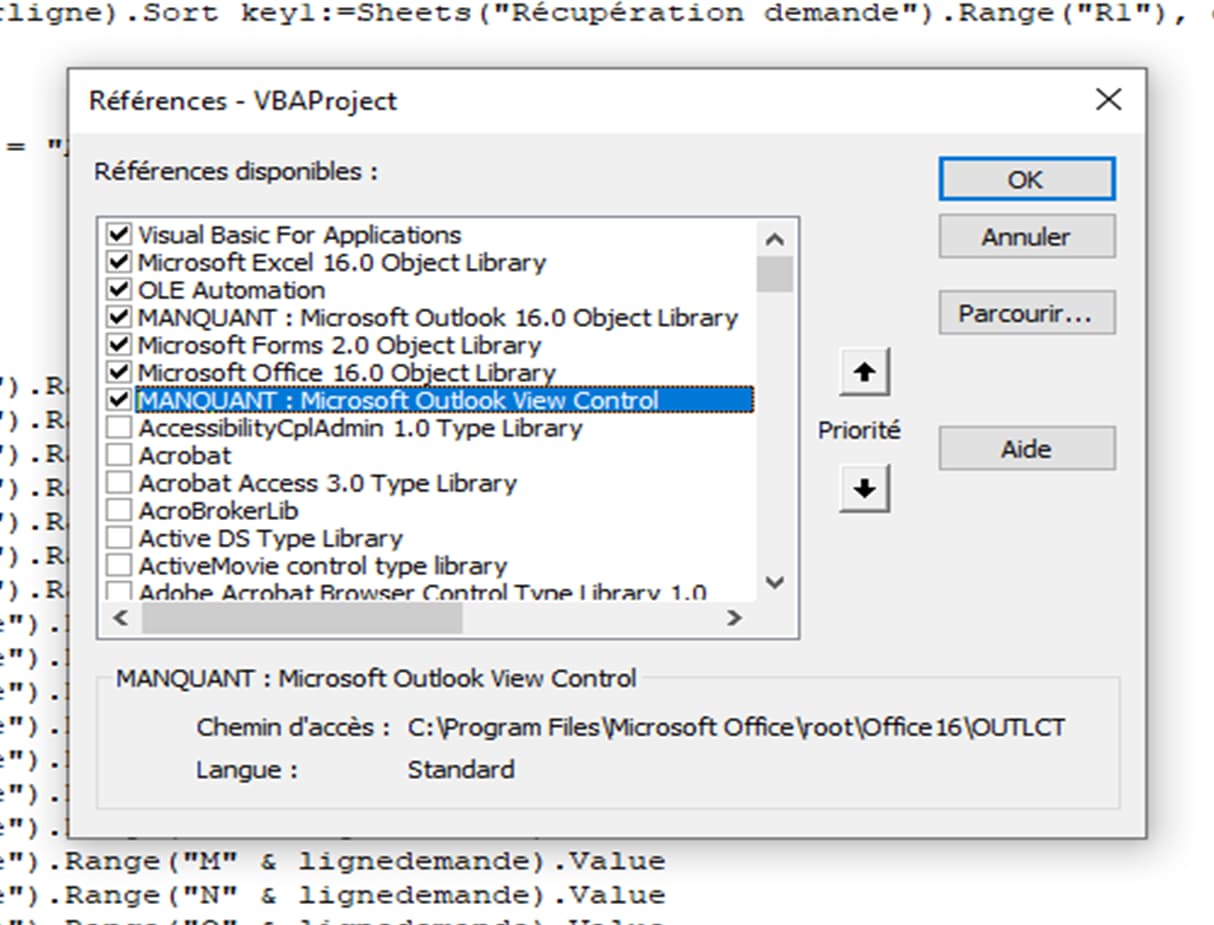Click the Sort key1 code line in editor
Screen dimensions: 1214x925
pos(607,14)
